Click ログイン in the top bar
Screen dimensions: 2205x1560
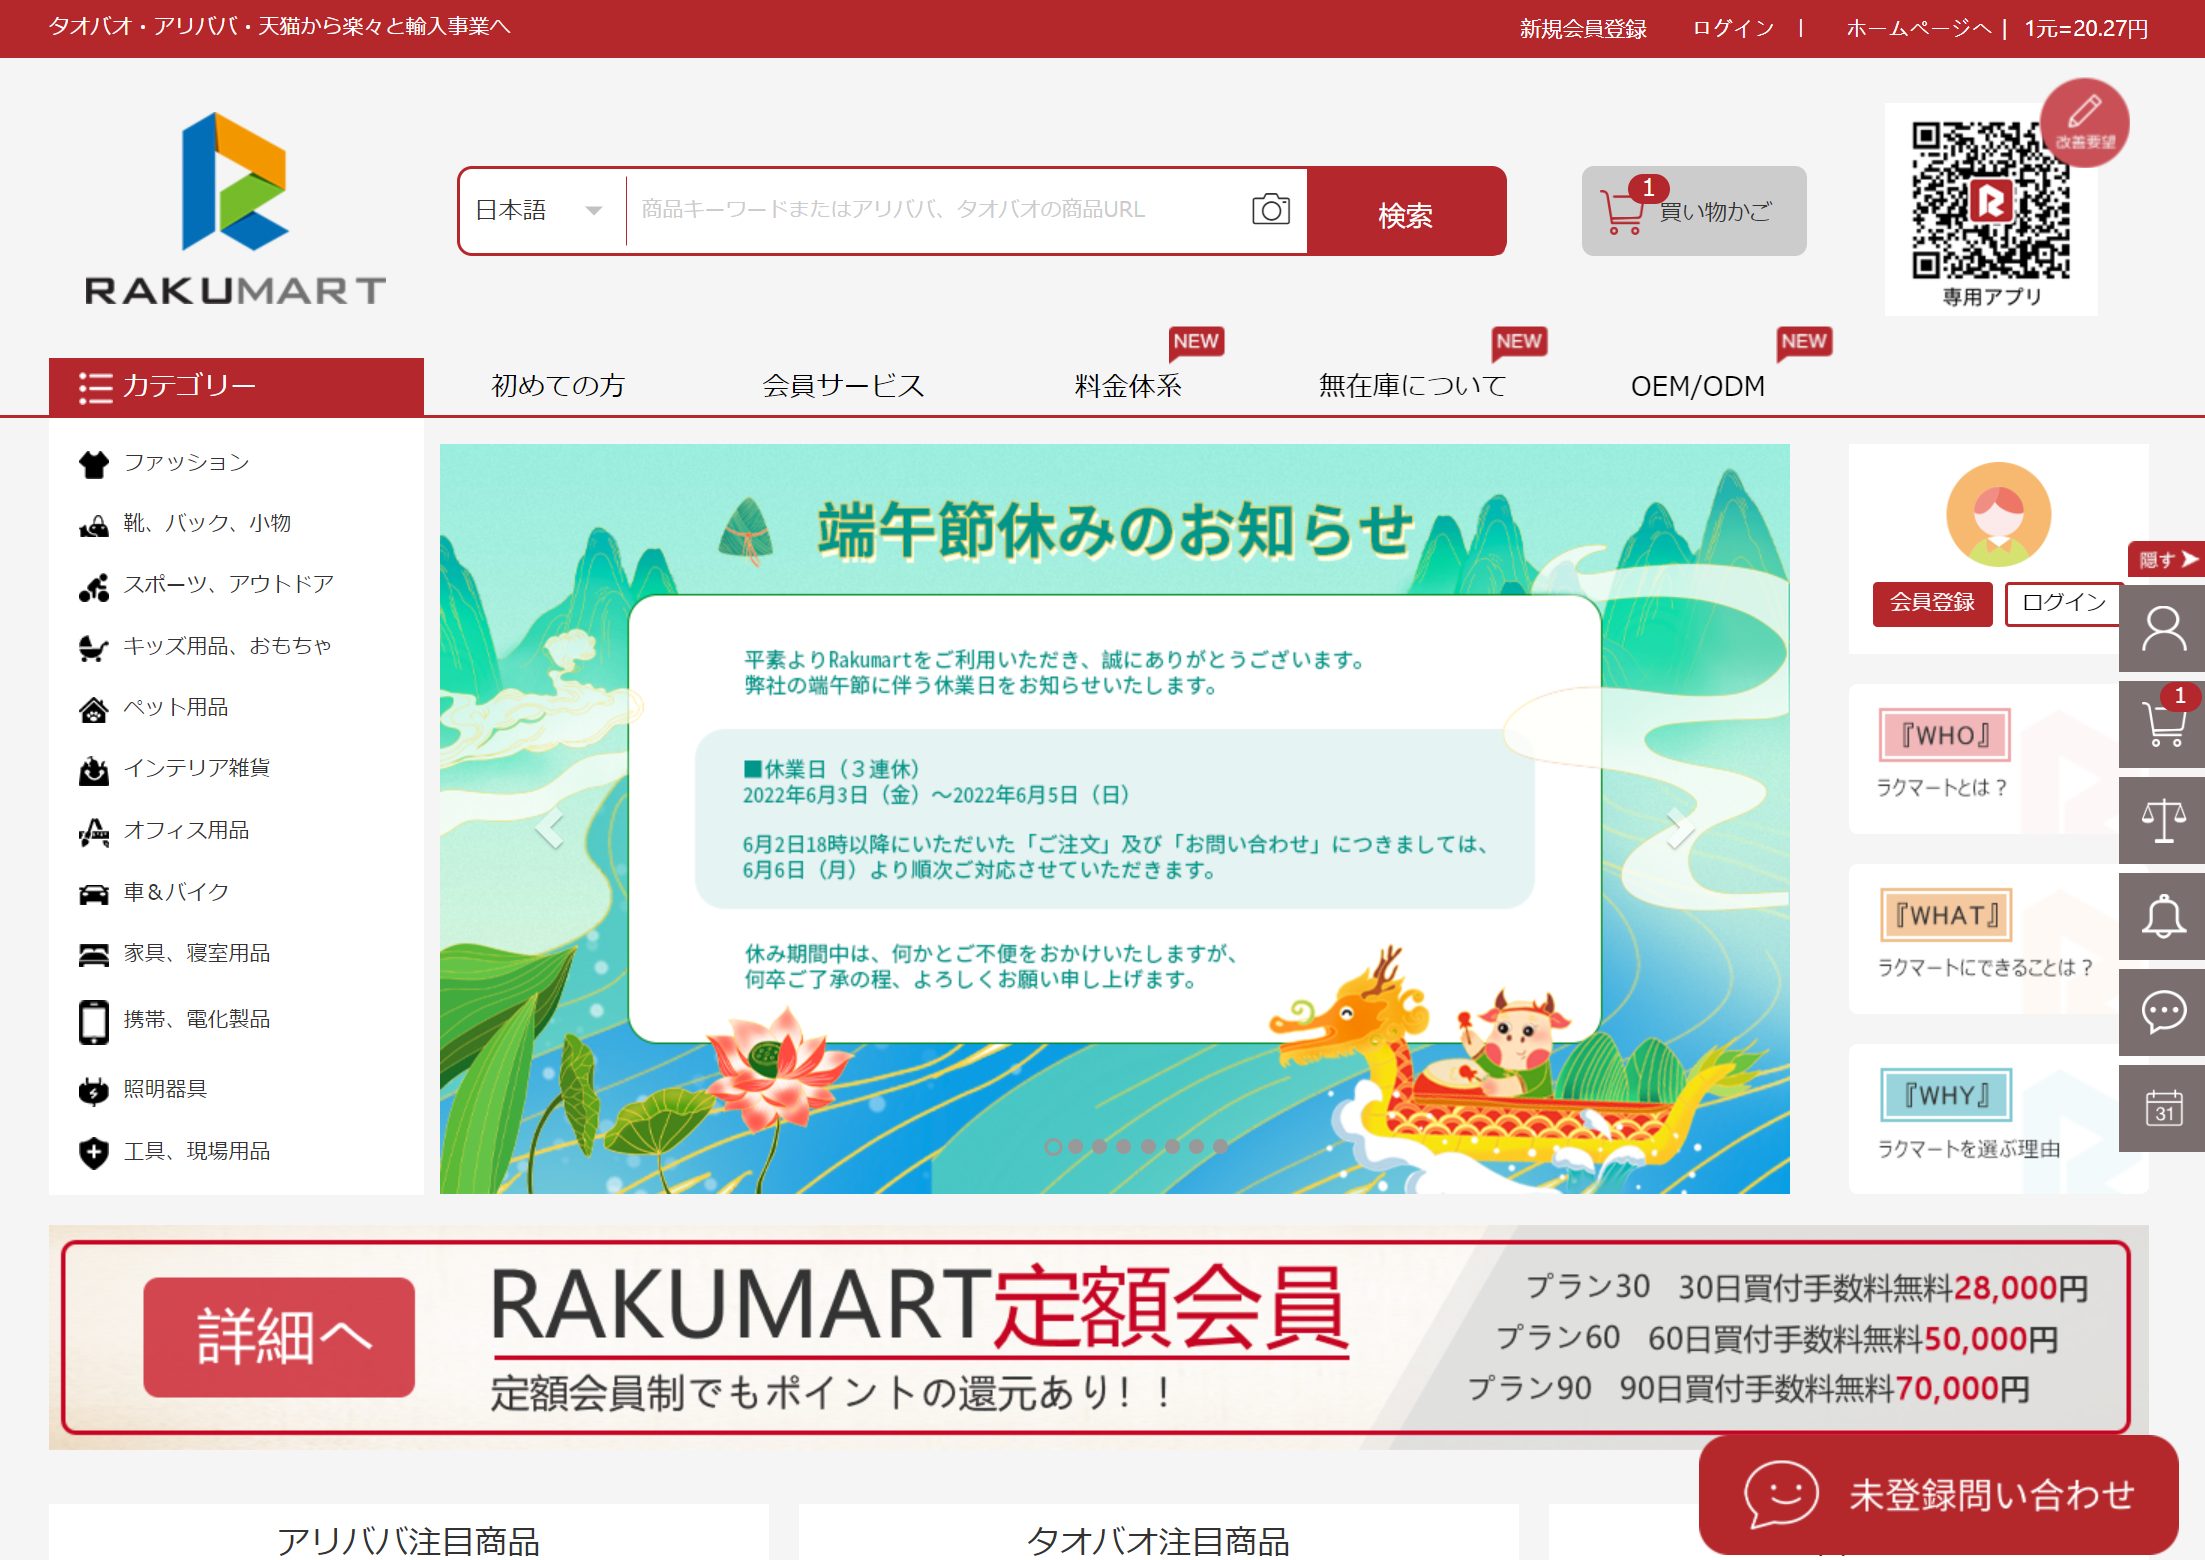pos(1734,28)
